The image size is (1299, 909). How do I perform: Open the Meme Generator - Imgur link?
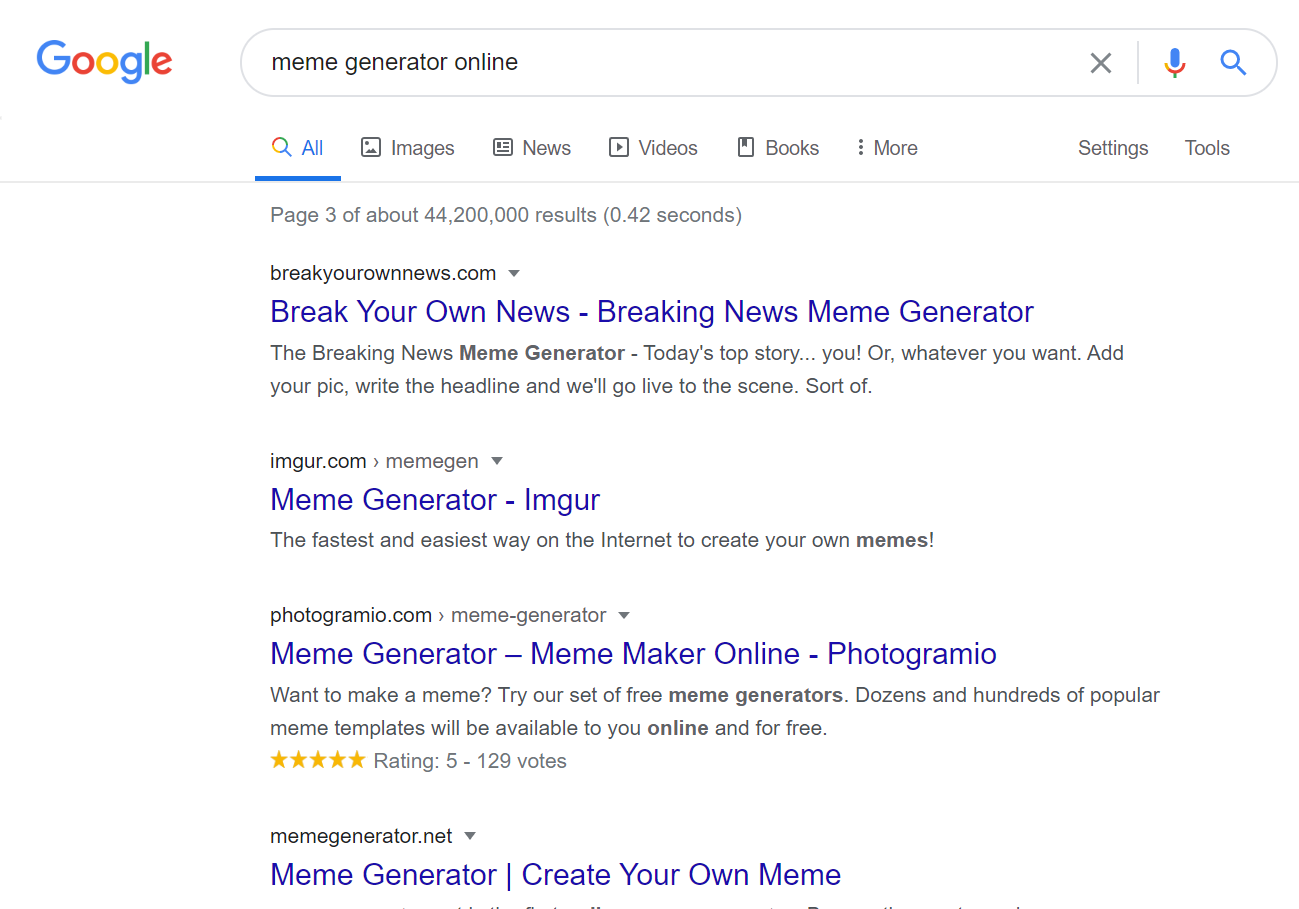[x=435, y=500]
